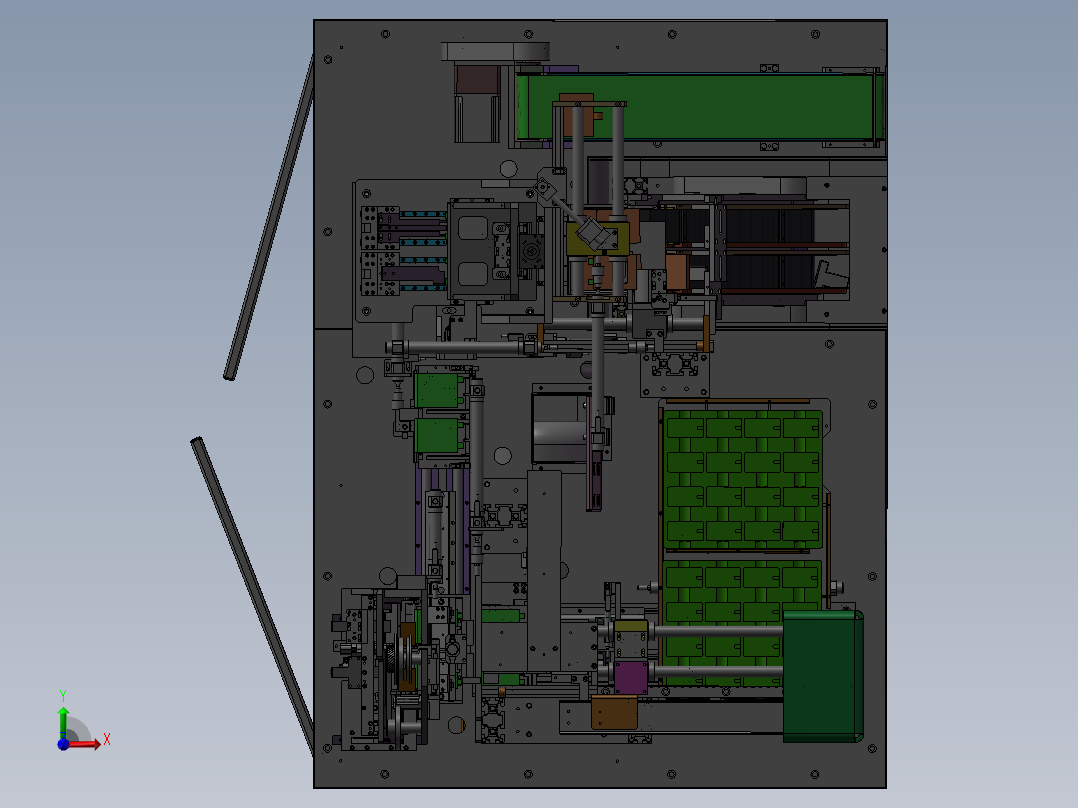Select the magenta slider block
Image resolution: width=1078 pixels, height=808 pixels.
coord(631,677)
